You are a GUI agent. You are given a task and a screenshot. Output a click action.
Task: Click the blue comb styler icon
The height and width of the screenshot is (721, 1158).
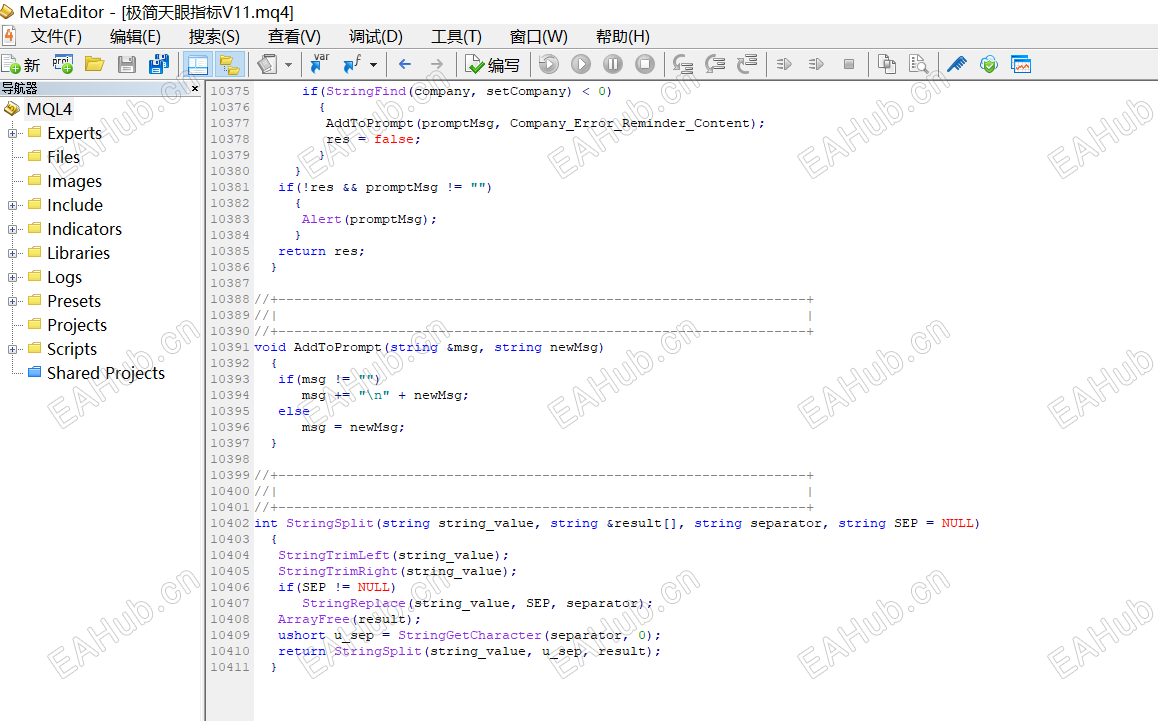tap(957, 65)
